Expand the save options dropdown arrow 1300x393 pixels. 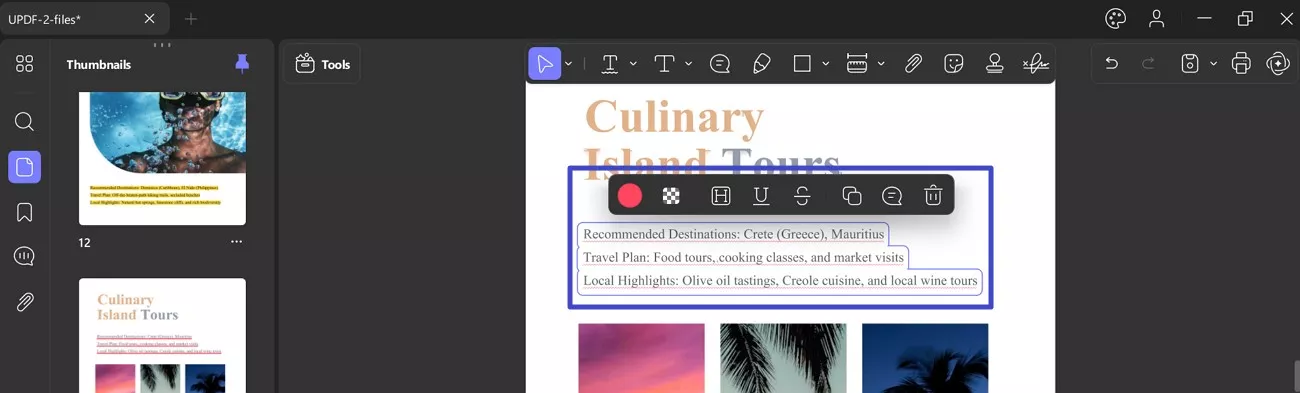tap(1213, 64)
